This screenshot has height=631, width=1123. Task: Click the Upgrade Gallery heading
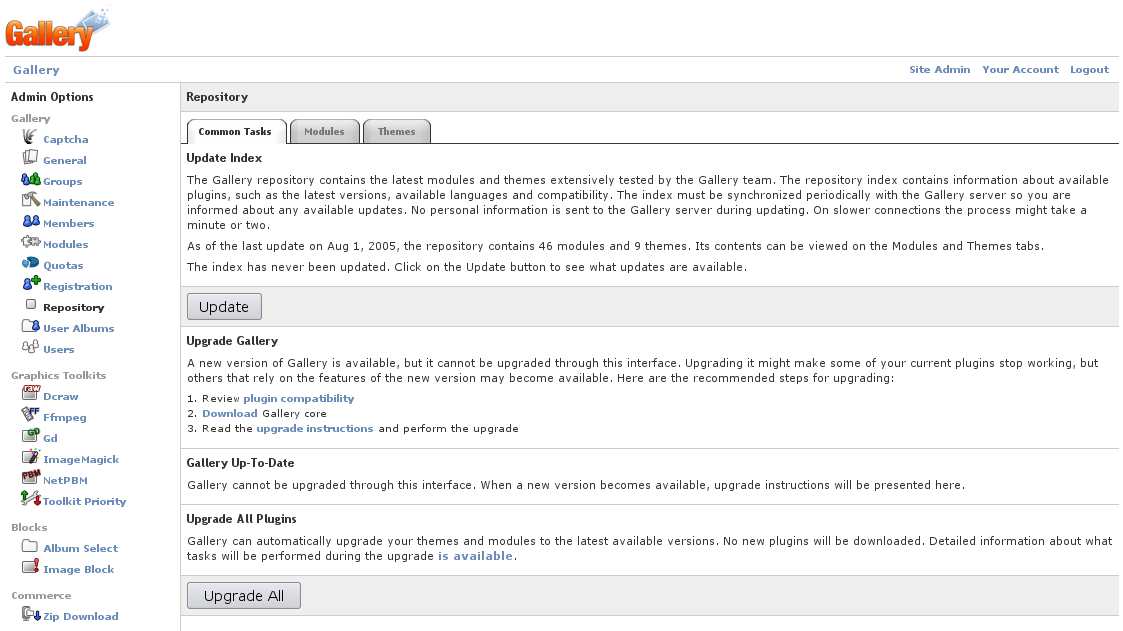(x=232, y=341)
